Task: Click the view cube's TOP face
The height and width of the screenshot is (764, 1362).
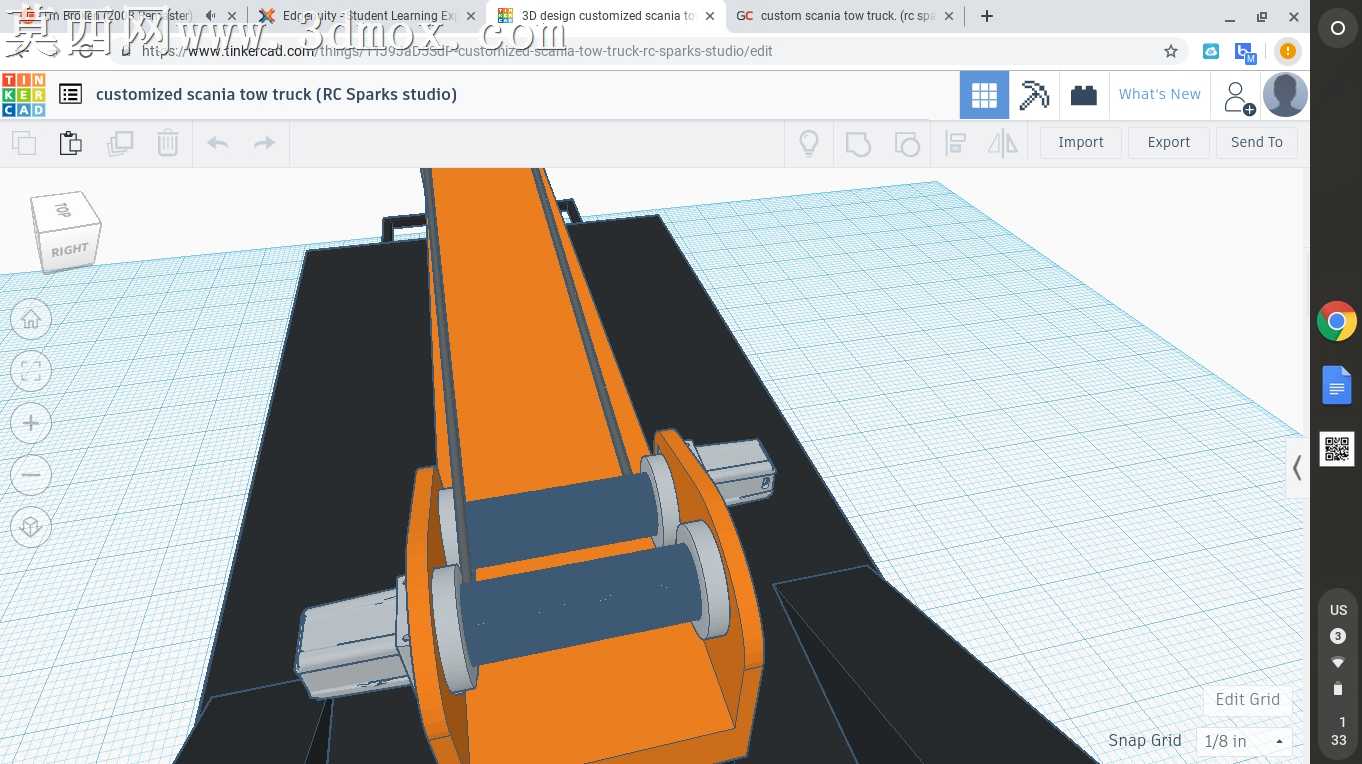Action: [x=63, y=210]
